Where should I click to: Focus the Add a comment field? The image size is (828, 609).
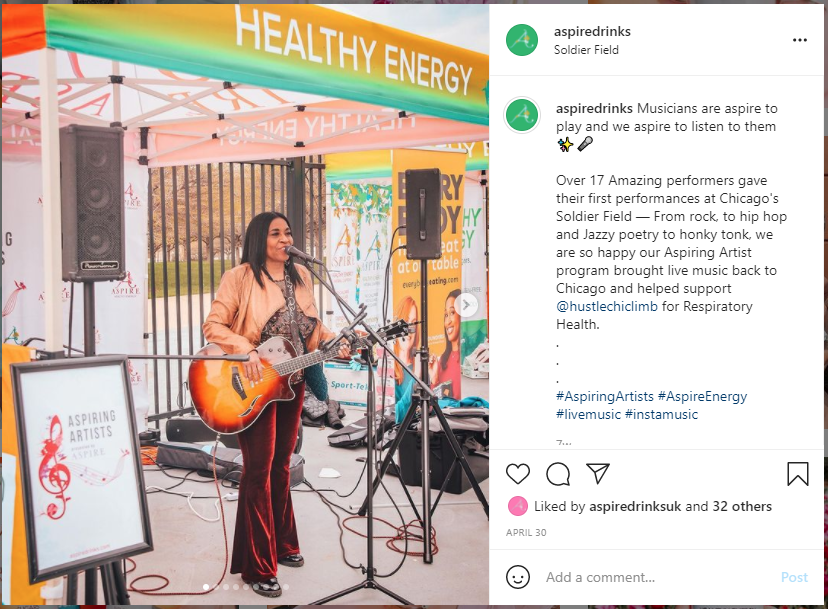click(657, 577)
